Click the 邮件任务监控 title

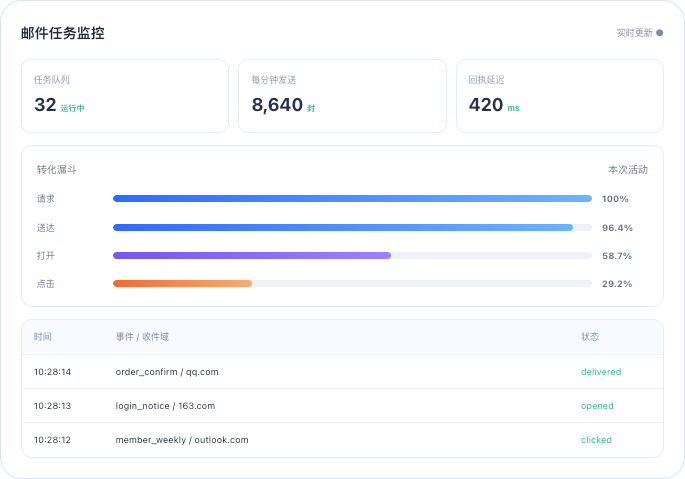click(63, 33)
